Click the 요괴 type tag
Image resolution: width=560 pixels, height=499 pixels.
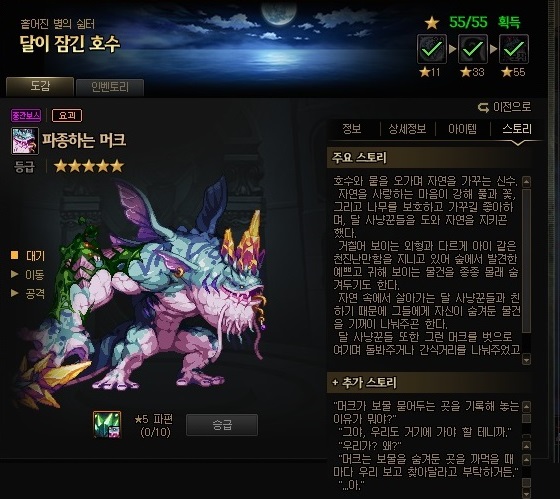[x=67, y=115]
